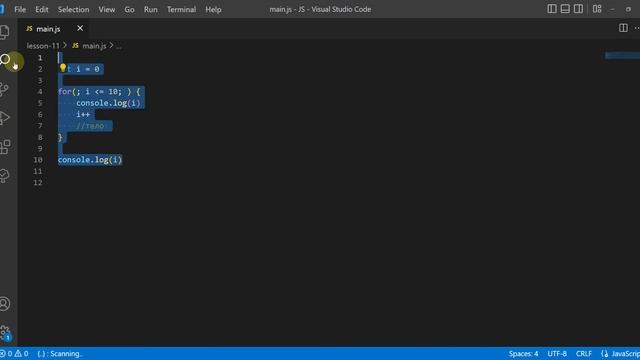Click the lightbulb quick-fix icon on line 2

[63, 68]
